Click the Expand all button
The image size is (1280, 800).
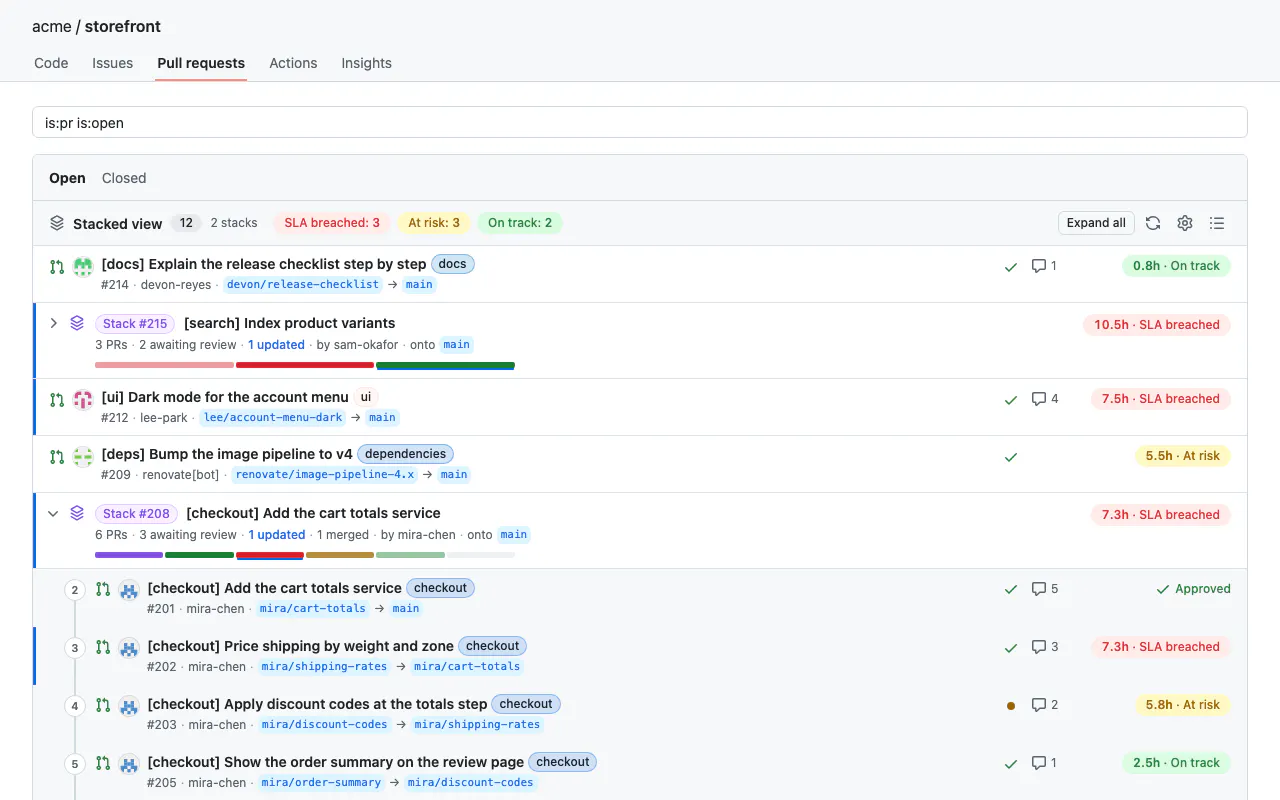1096,223
